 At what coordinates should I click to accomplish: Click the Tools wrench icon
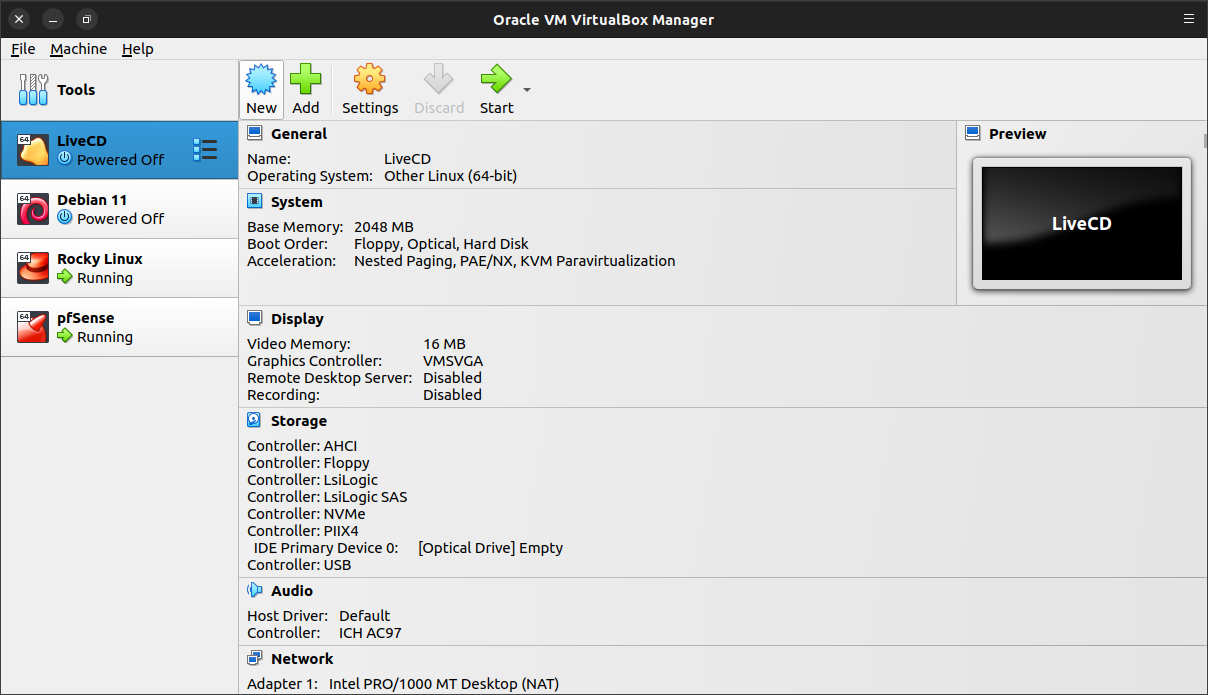pos(33,90)
